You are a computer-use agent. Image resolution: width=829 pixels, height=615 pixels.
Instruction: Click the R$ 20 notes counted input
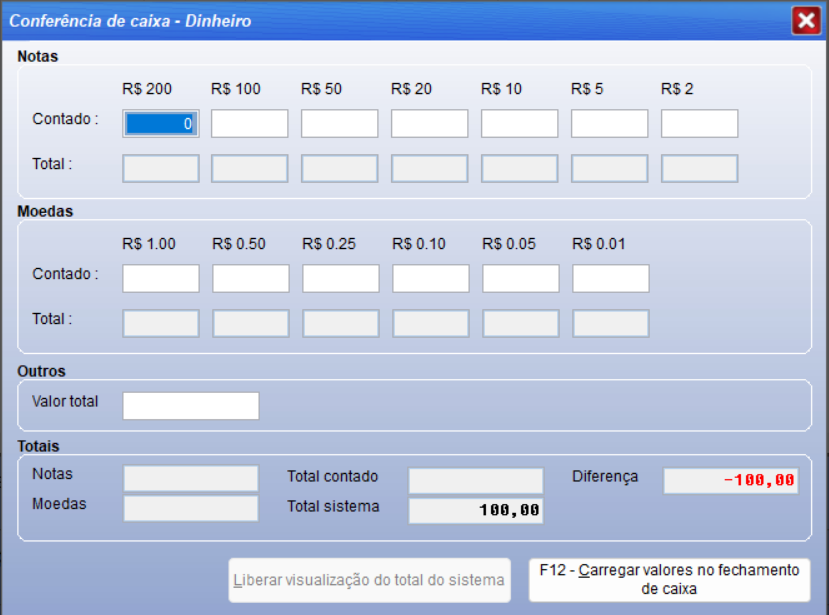[429, 124]
